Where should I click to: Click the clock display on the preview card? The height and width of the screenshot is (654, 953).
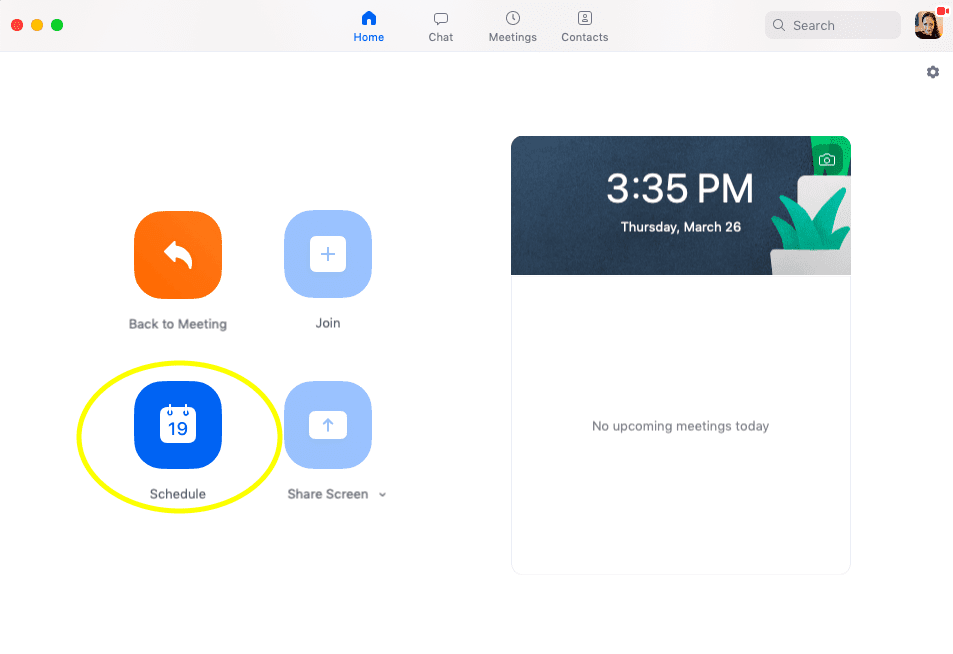682,187
